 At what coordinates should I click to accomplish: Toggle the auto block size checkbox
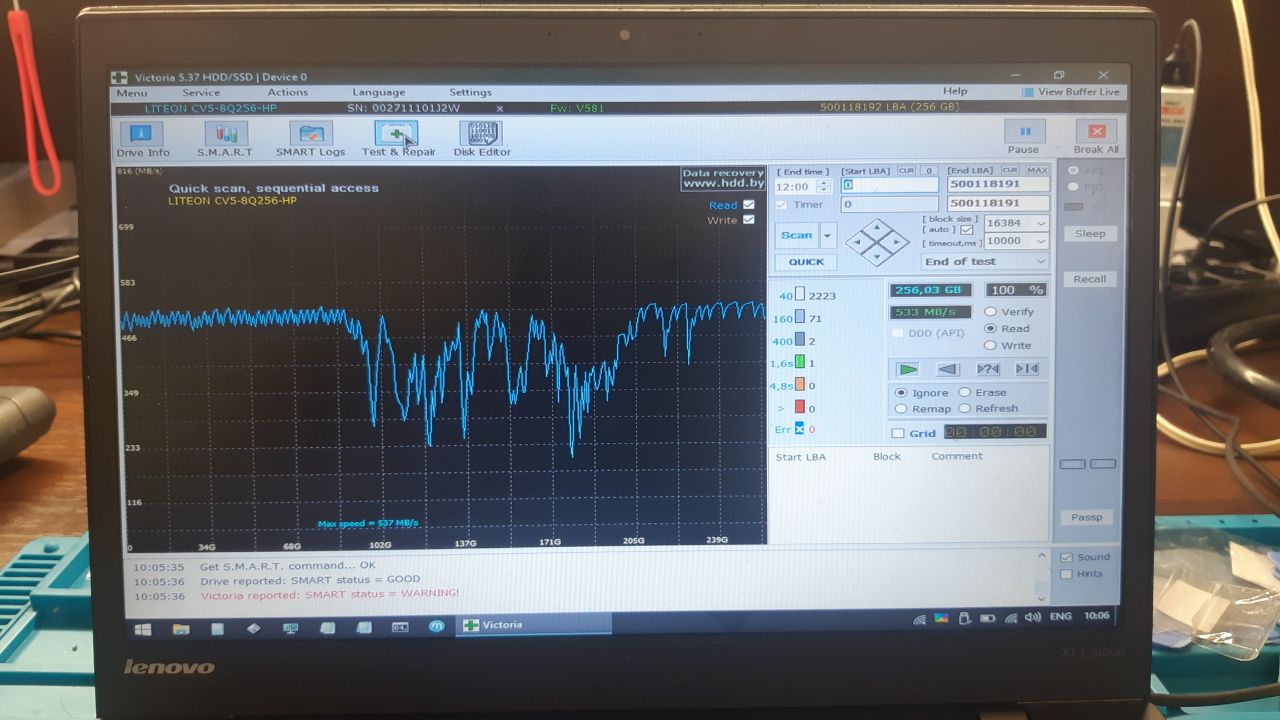point(966,229)
